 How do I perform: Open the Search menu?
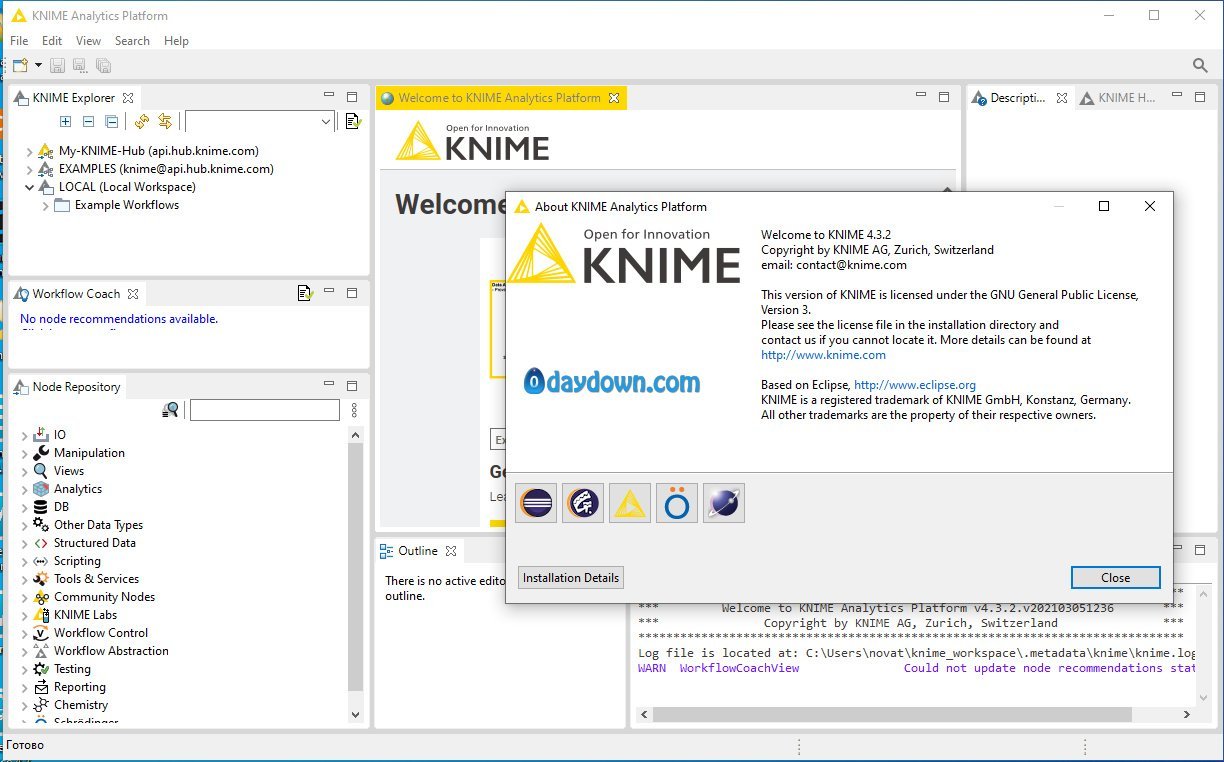click(132, 41)
